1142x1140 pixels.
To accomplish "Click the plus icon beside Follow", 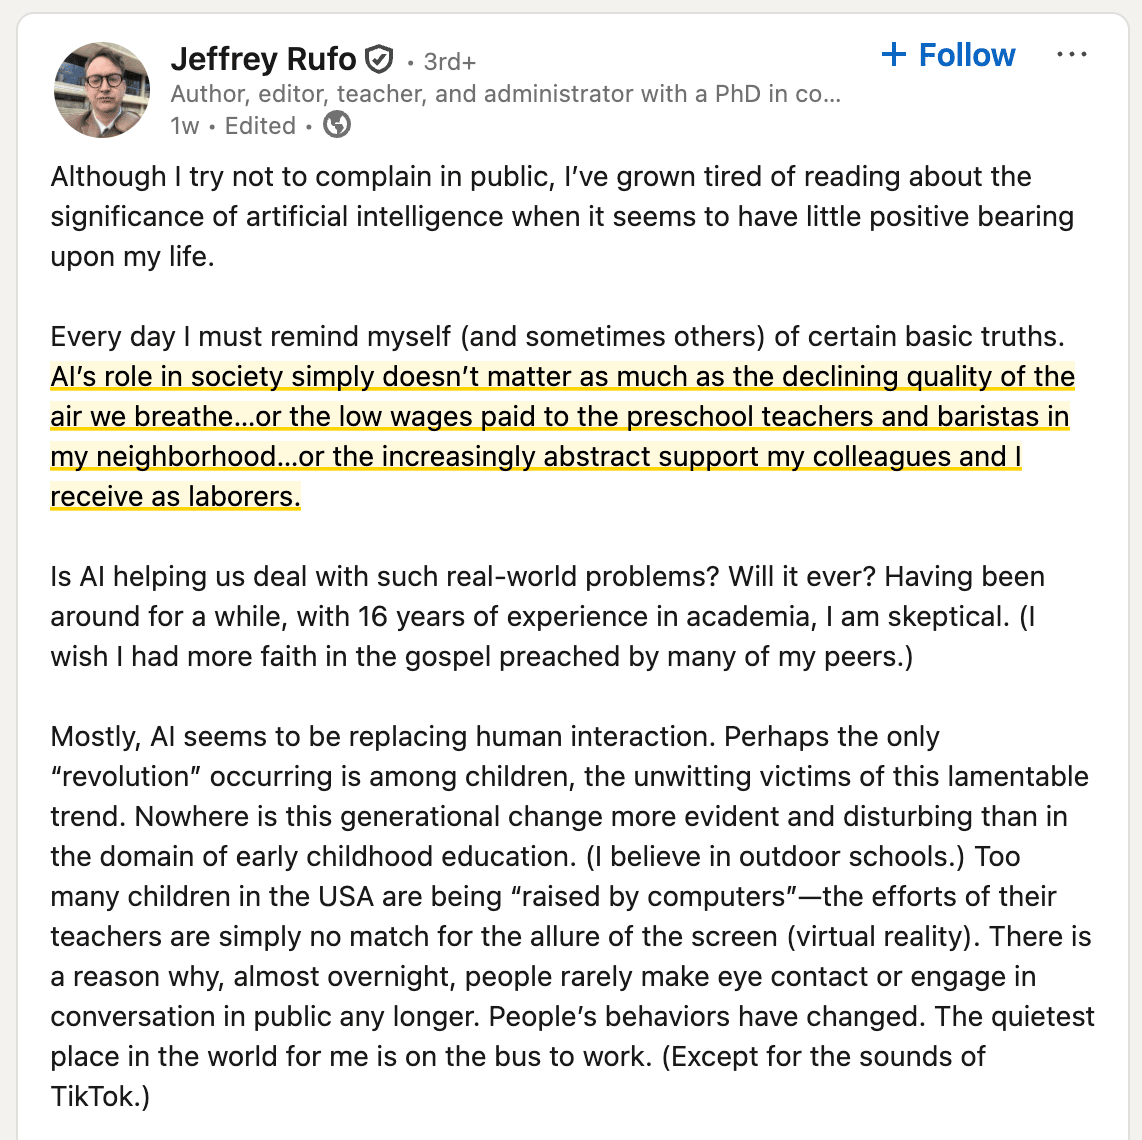I will pos(893,54).
